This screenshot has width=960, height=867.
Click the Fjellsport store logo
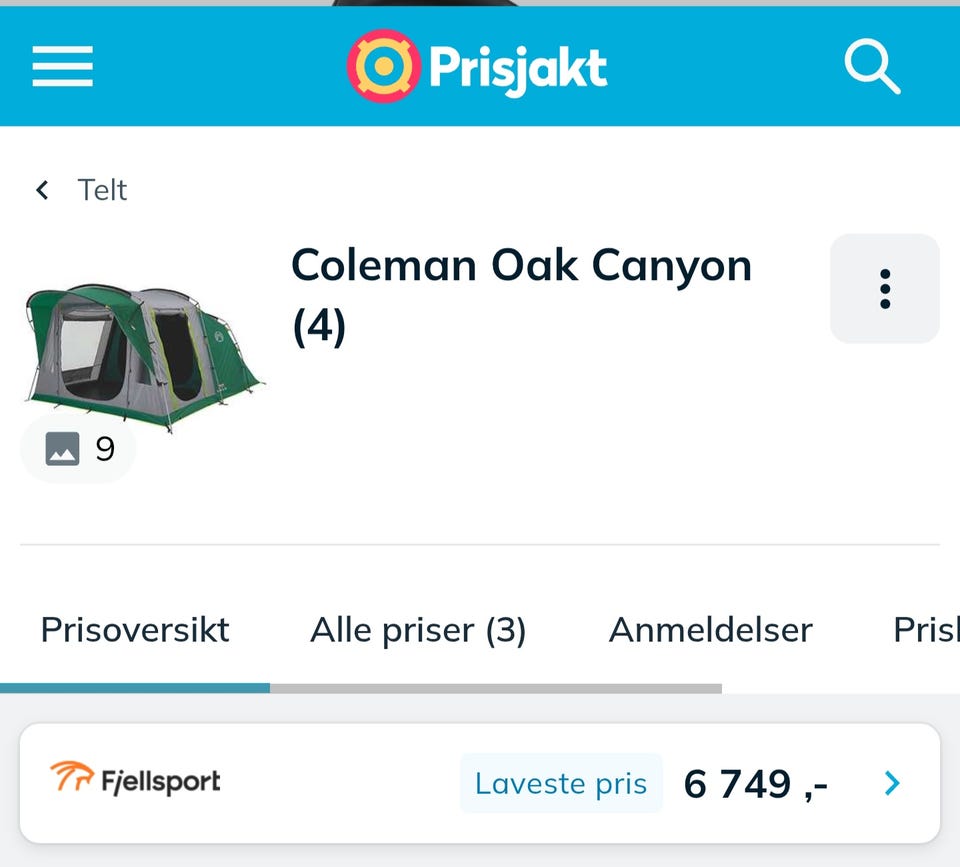[x=134, y=783]
